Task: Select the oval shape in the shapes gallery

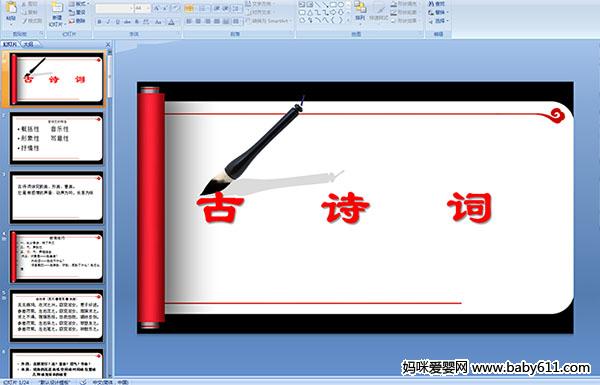Action: 342,5
